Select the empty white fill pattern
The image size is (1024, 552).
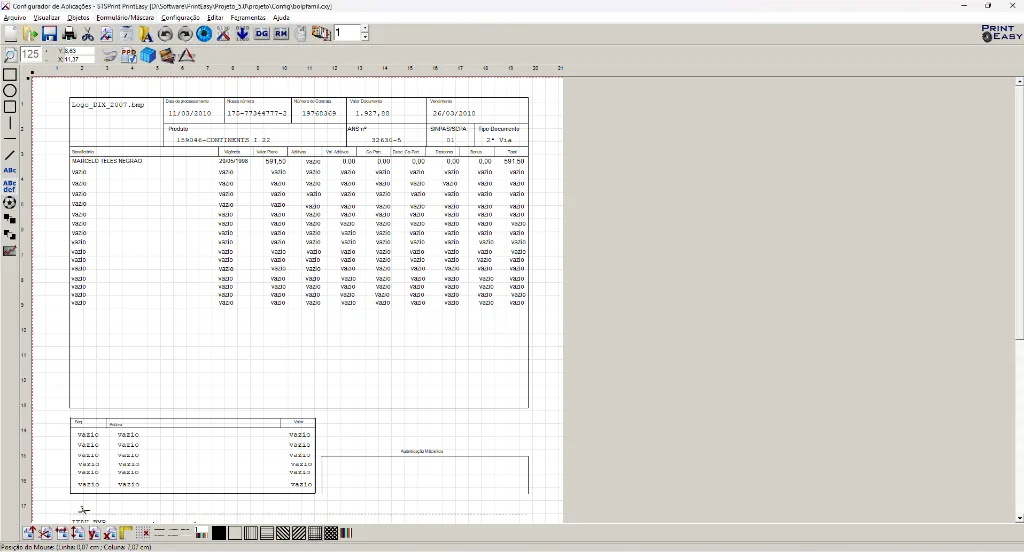pos(235,533)
